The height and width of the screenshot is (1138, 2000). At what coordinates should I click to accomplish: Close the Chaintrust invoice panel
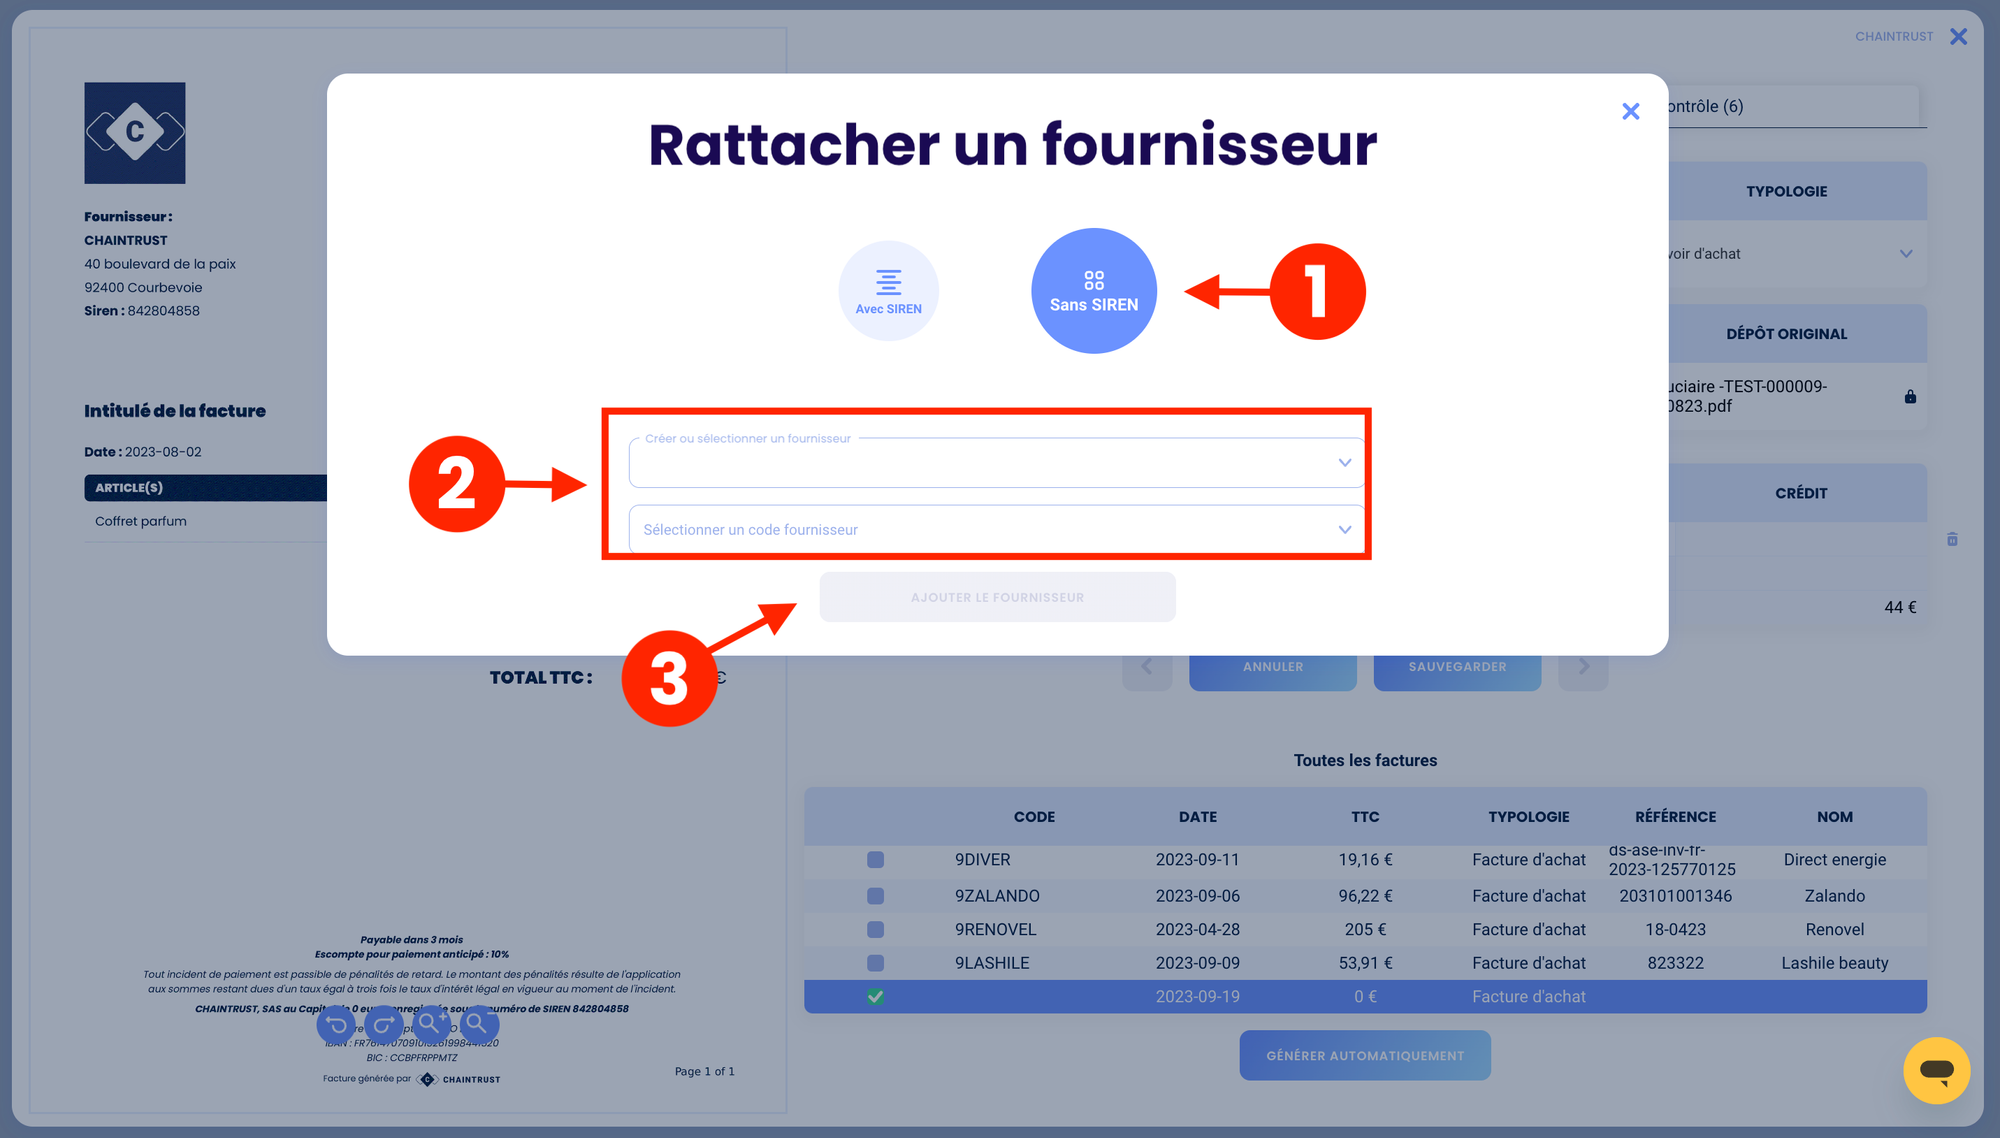point(1958,37)
